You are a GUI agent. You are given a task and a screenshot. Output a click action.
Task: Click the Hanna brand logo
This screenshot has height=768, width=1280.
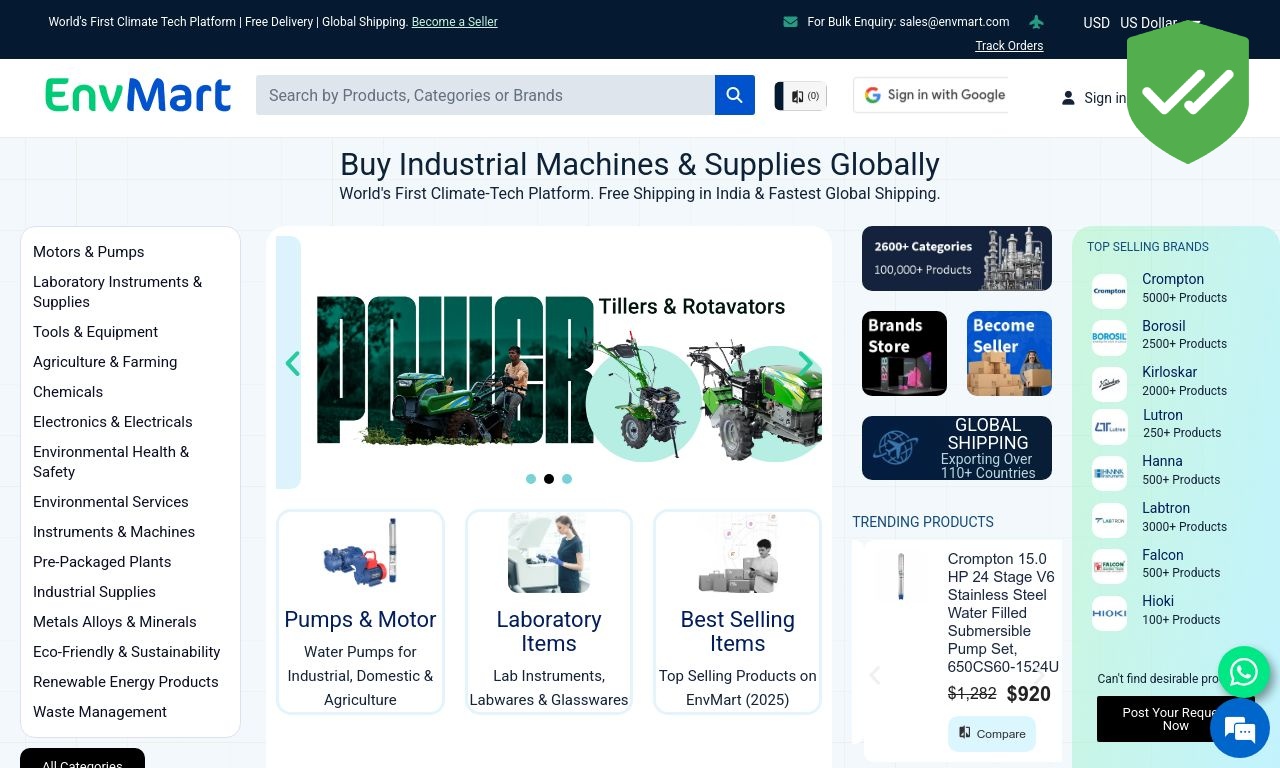pos(1109,473)
